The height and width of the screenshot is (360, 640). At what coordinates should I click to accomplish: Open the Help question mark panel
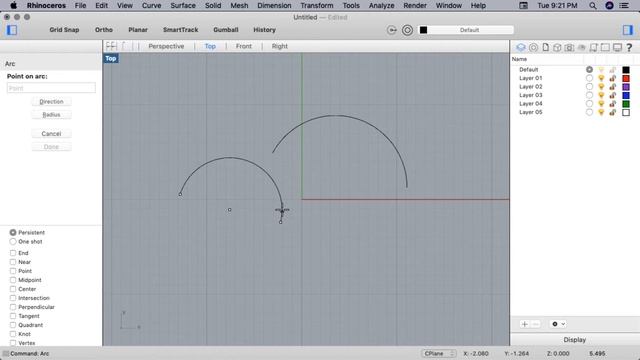(629, 48)
